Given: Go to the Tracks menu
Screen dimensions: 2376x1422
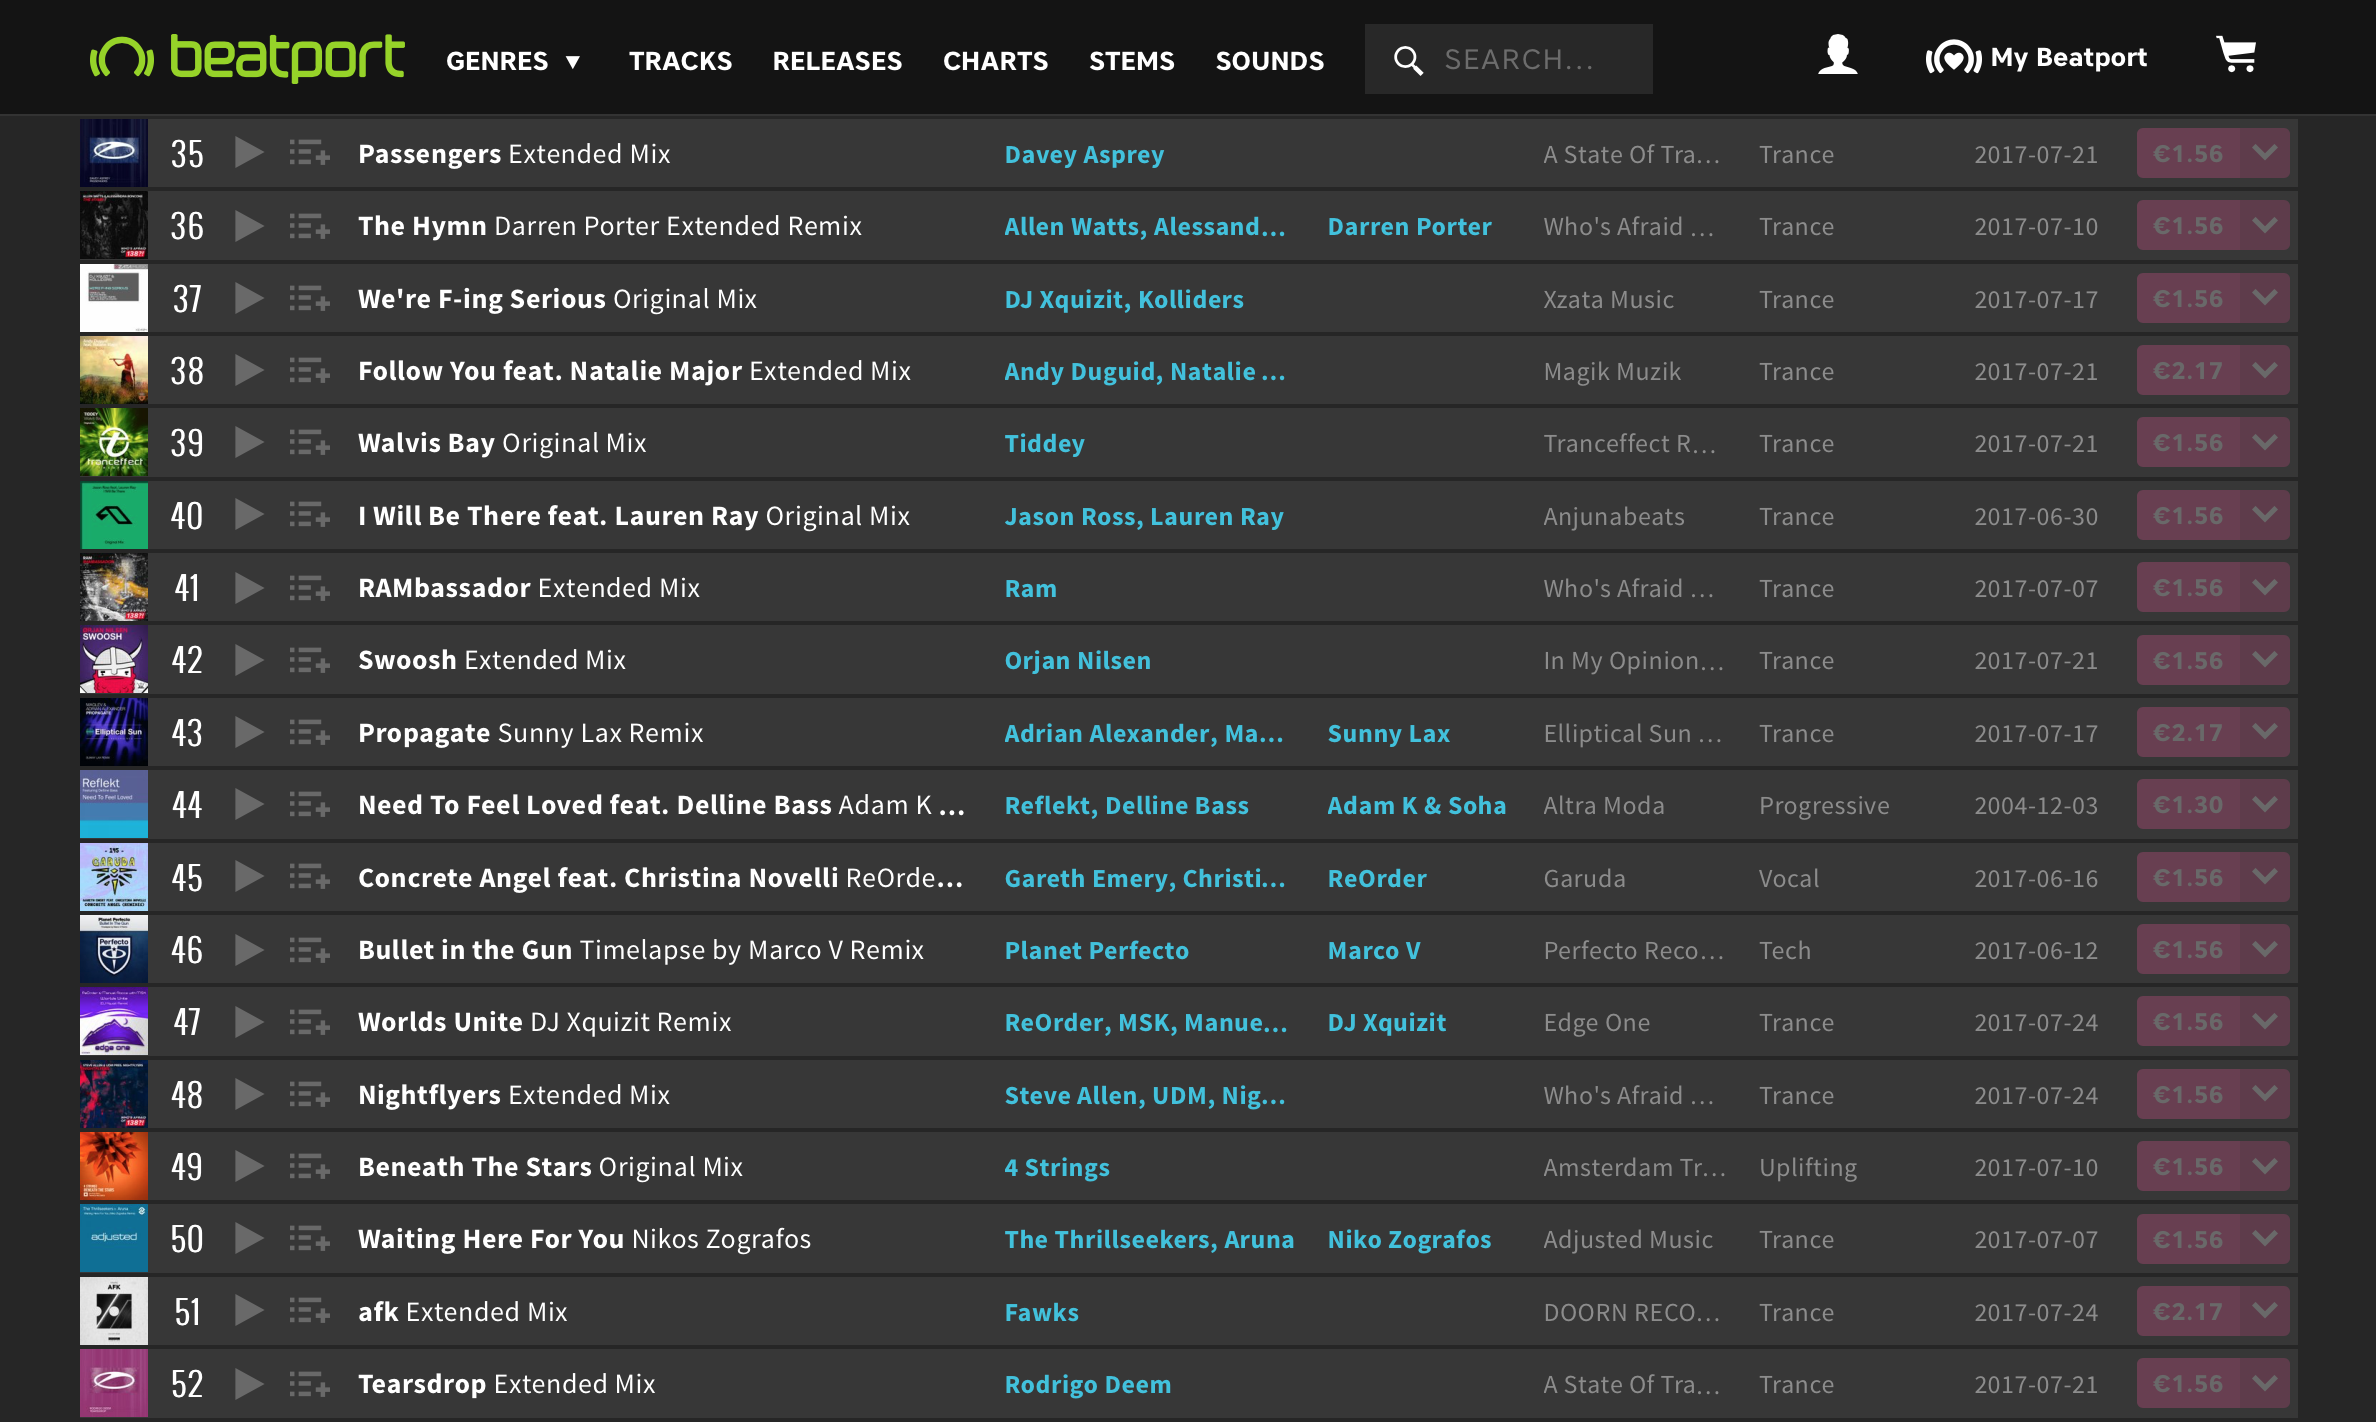Looking at the screenshot, I should coord(680,61).
